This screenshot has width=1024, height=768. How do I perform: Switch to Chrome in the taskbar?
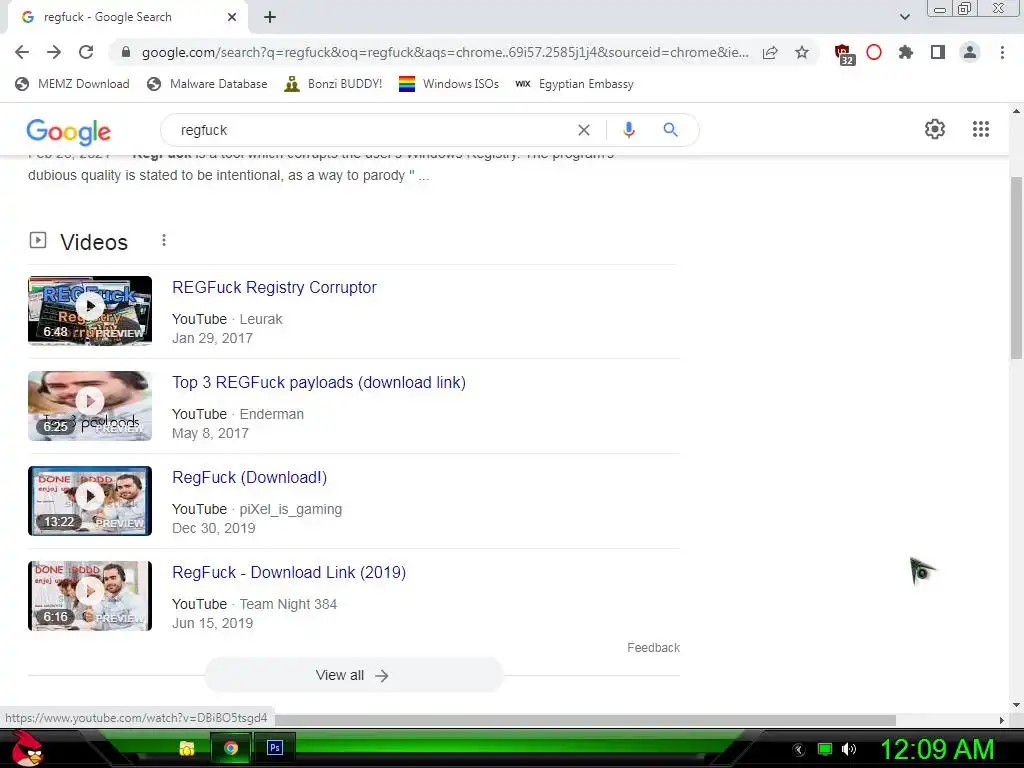click(231, 748)
